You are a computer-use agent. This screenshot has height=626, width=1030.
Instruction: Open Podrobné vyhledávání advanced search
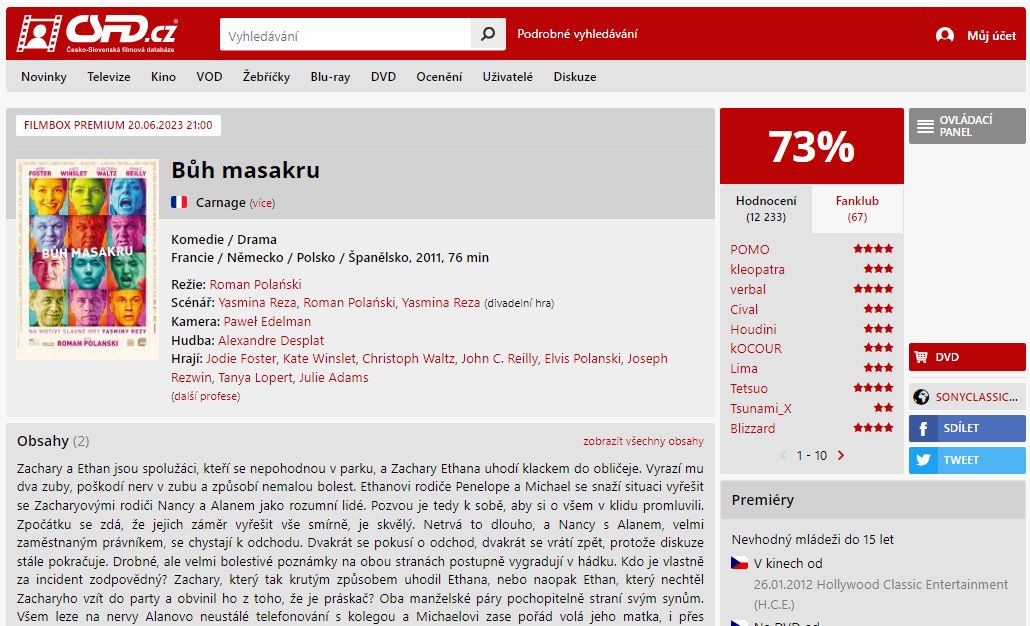pyautogui.click(x=577, y=34)
